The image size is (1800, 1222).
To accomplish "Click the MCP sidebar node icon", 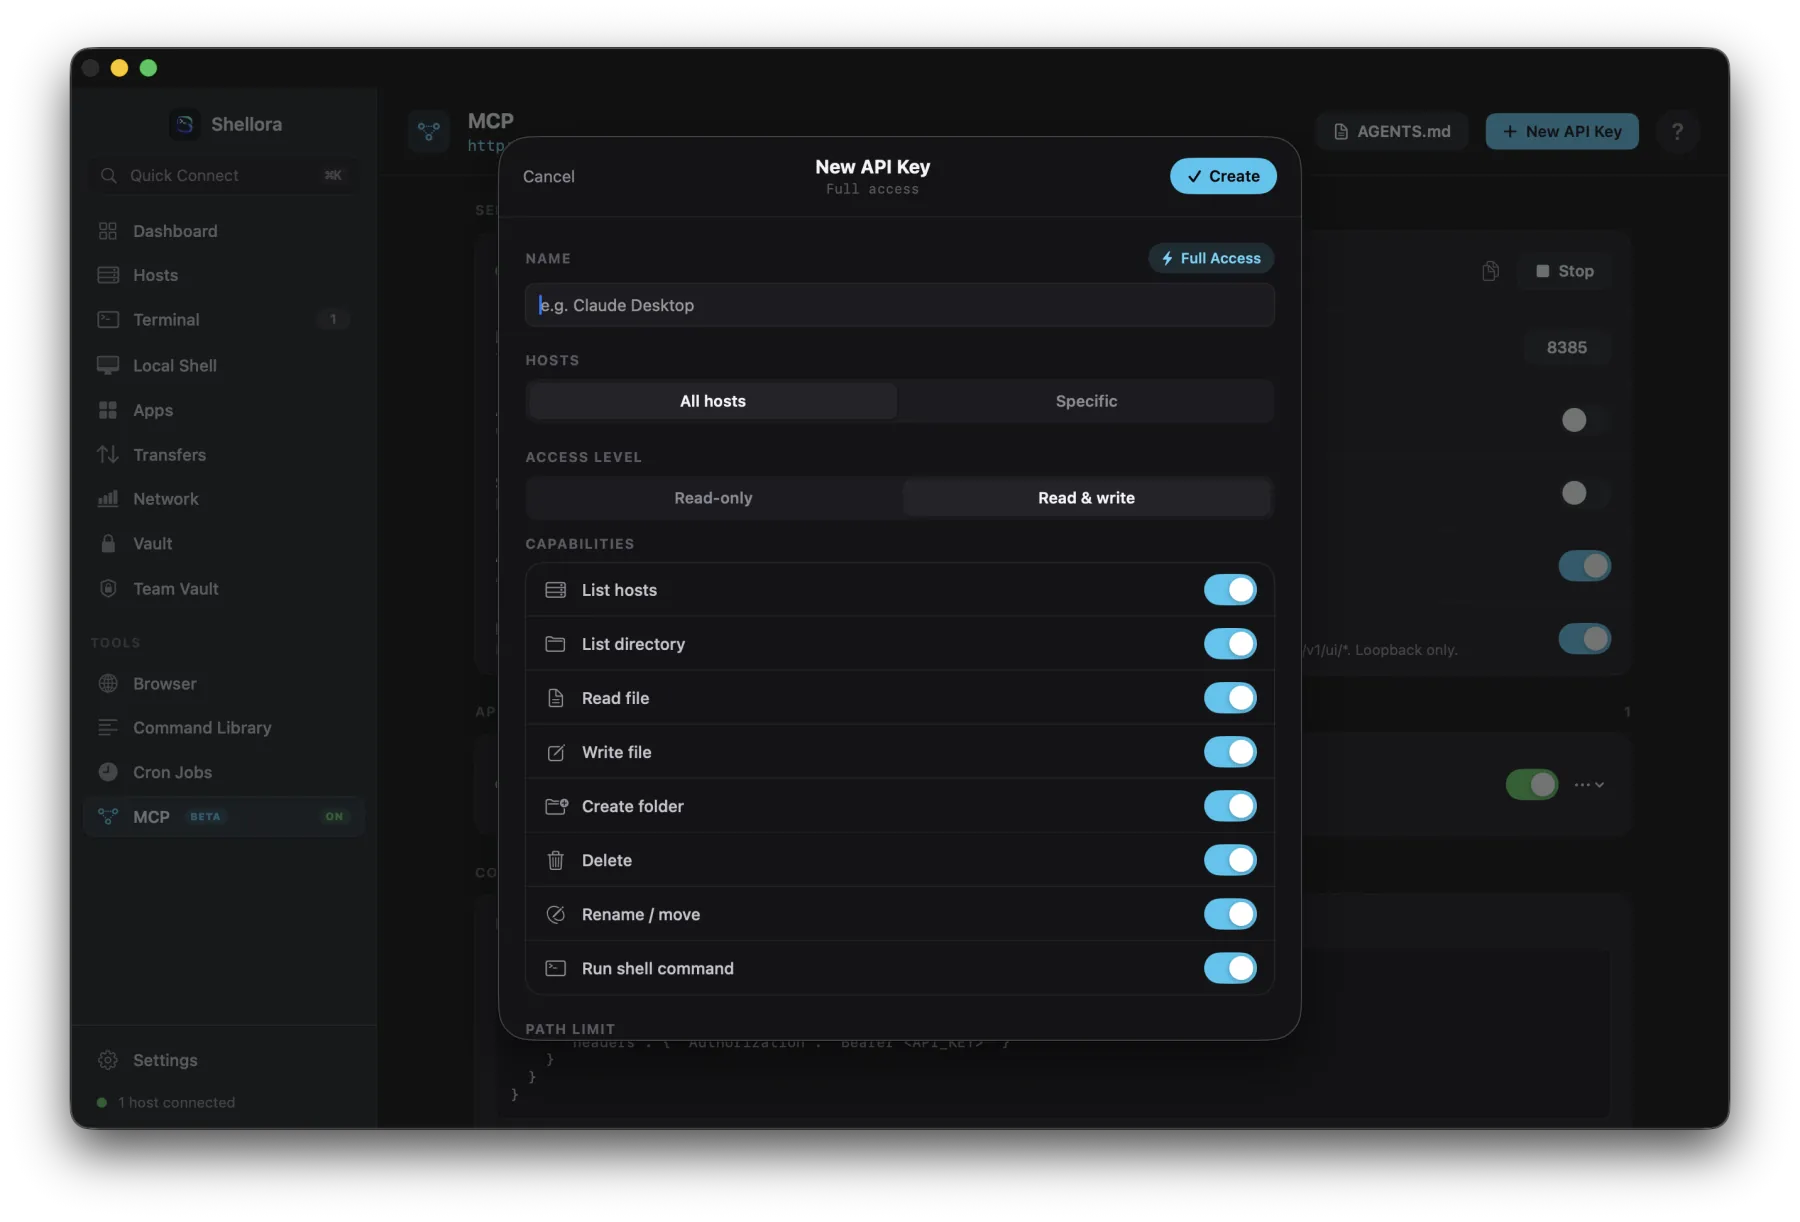I will (108, 817).
